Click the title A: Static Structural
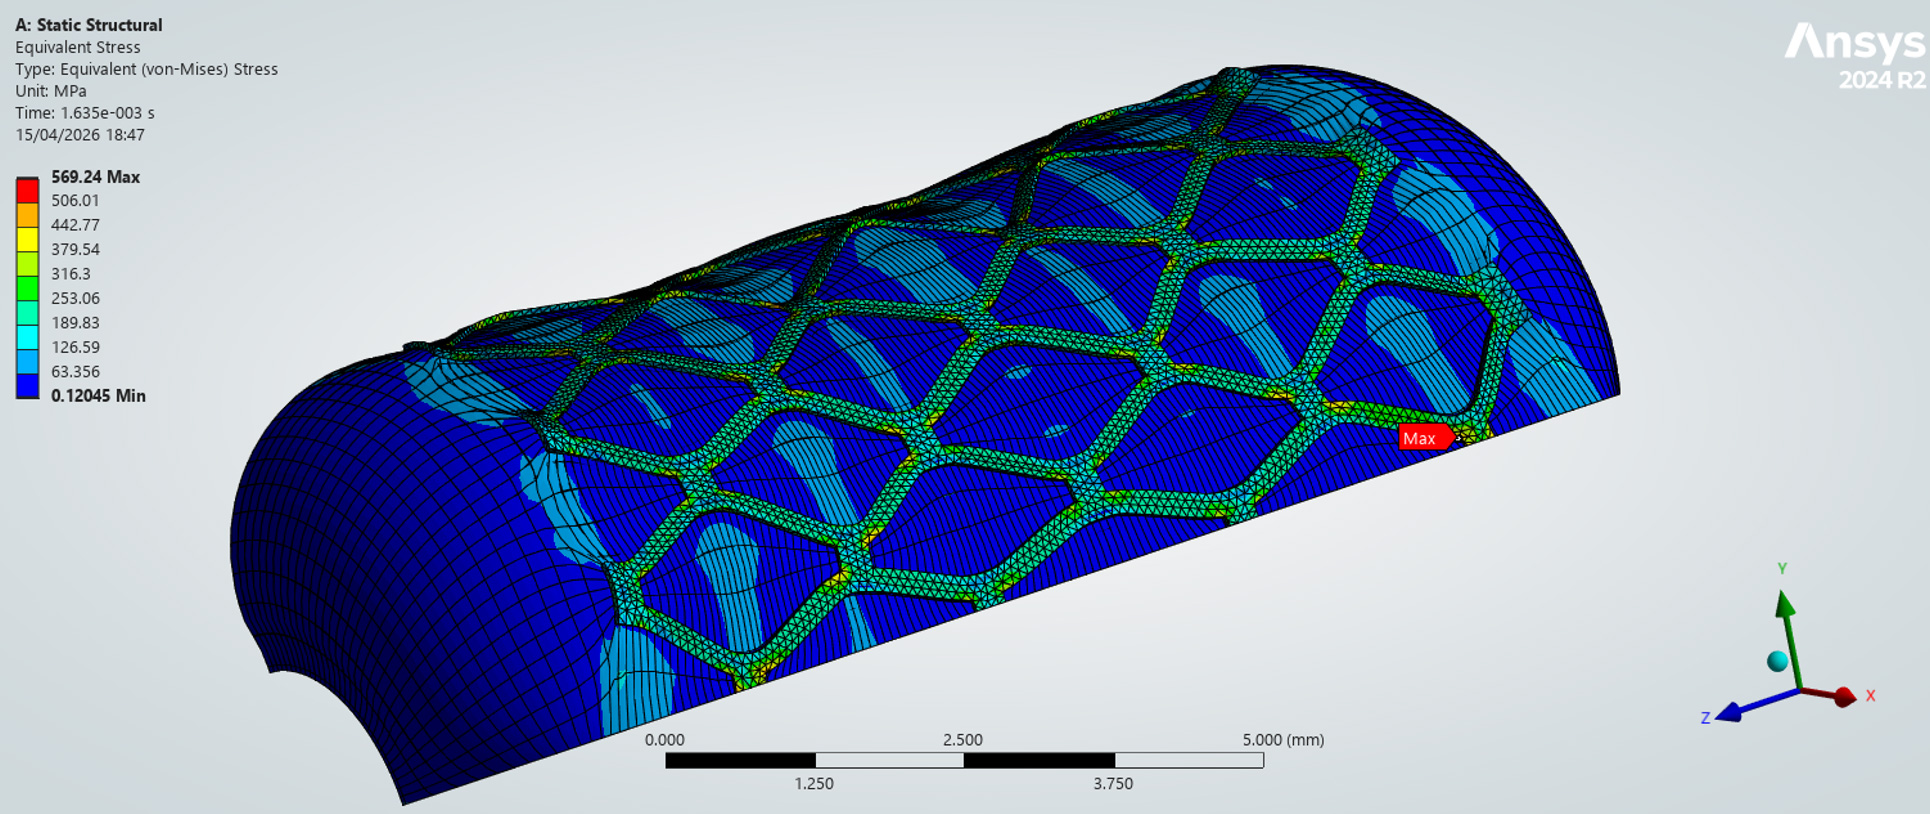Viewport: 1930px width, 814px height. coord(88,25)
